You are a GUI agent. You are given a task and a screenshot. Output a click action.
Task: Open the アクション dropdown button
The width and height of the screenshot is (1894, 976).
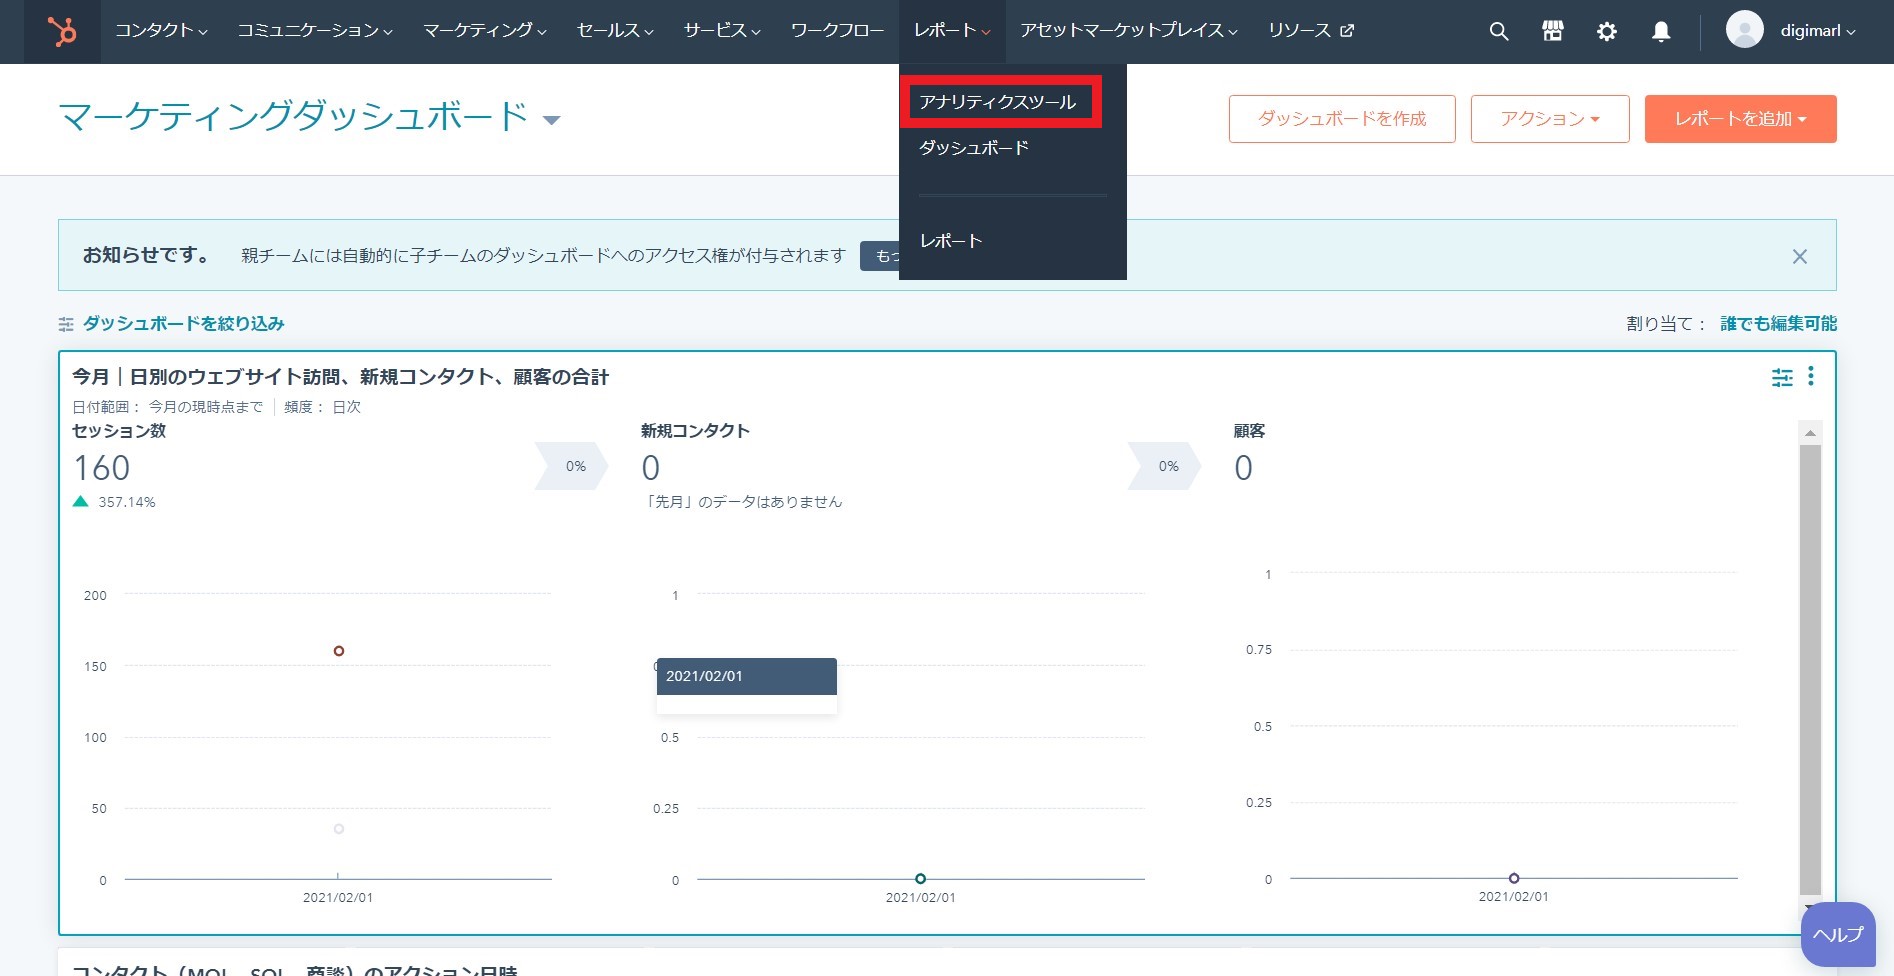[1550, 119]
